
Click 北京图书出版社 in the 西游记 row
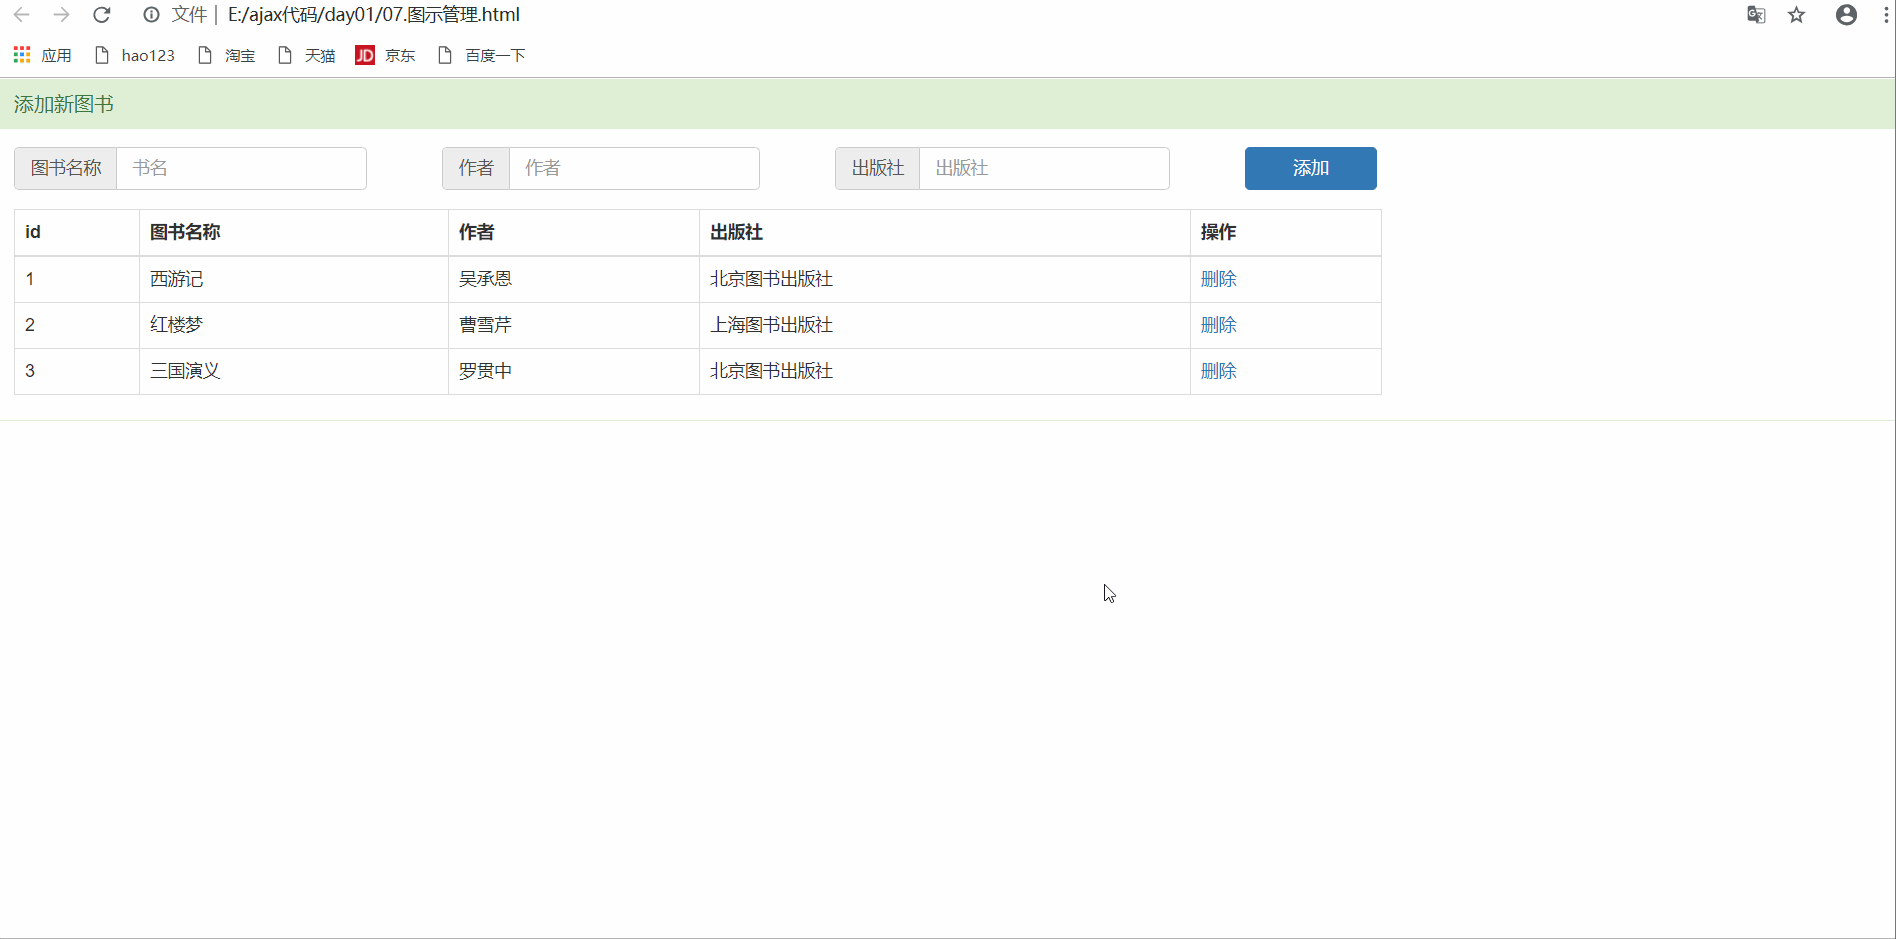tap(772, 279)
